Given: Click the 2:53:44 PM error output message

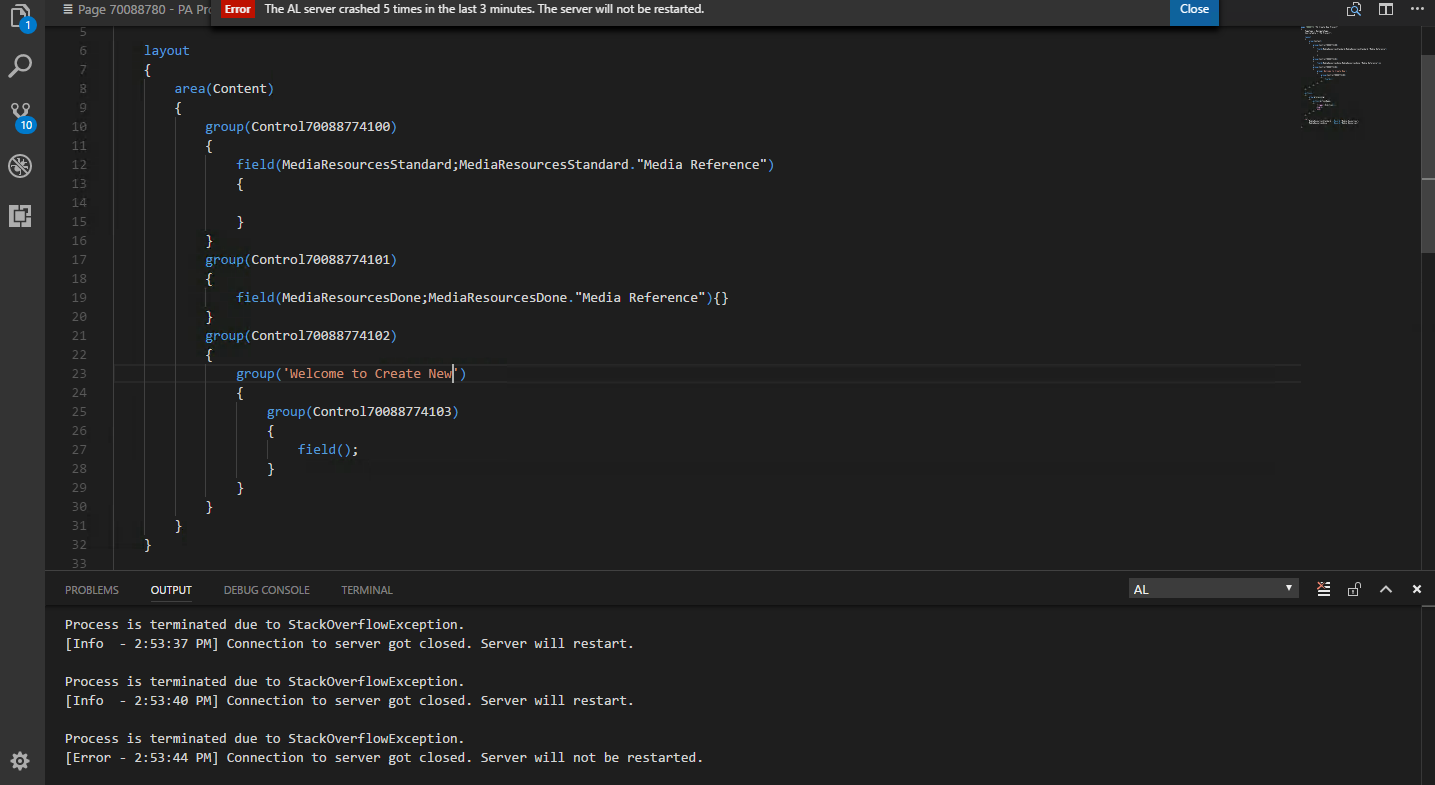Looking at the screenshot, I should 385,758.
